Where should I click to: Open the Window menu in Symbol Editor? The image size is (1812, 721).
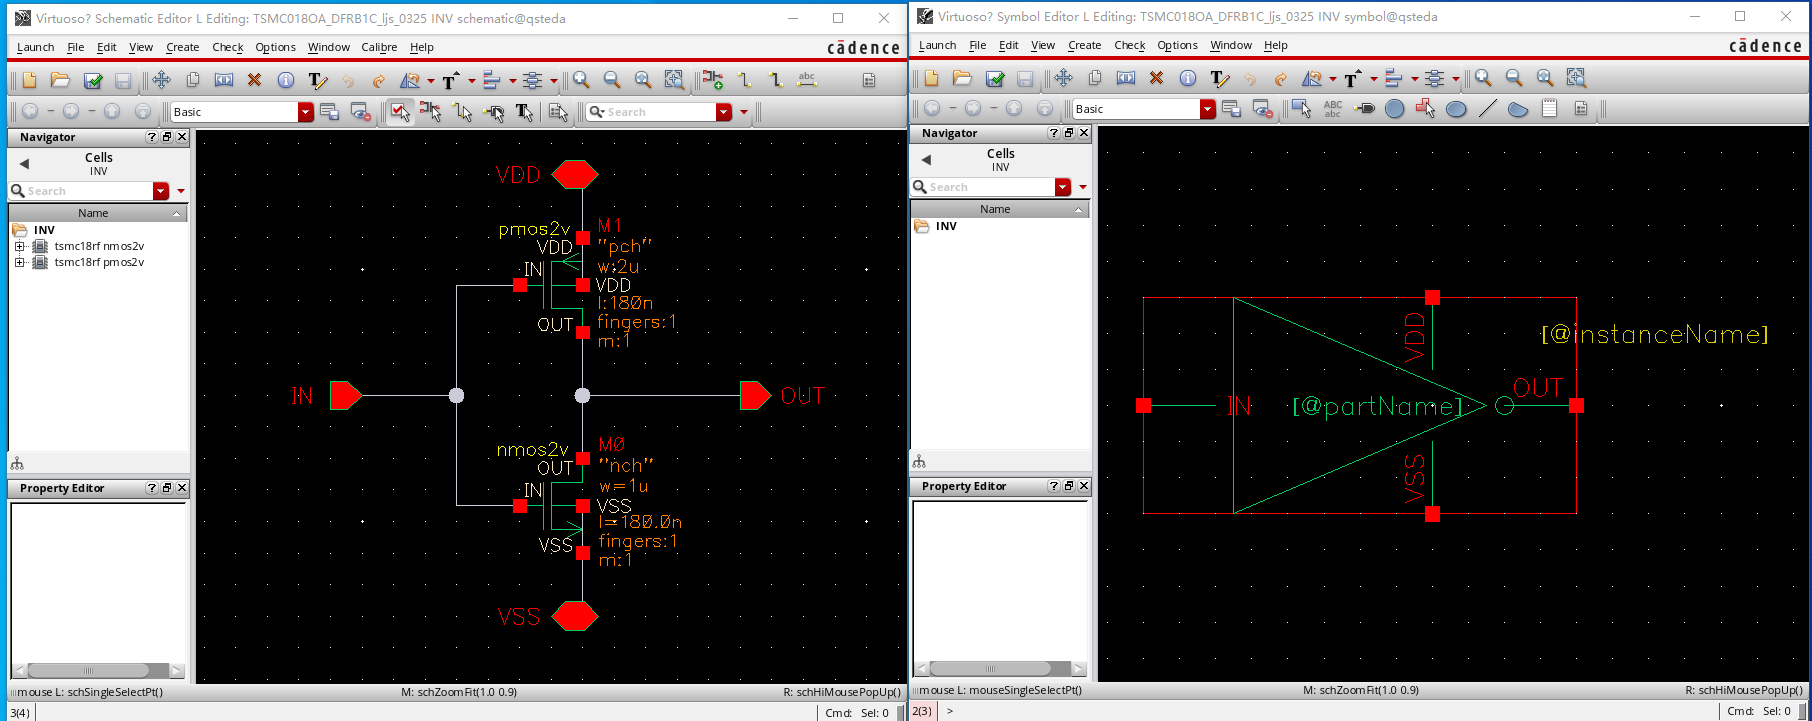click(x=1231, y=45)
